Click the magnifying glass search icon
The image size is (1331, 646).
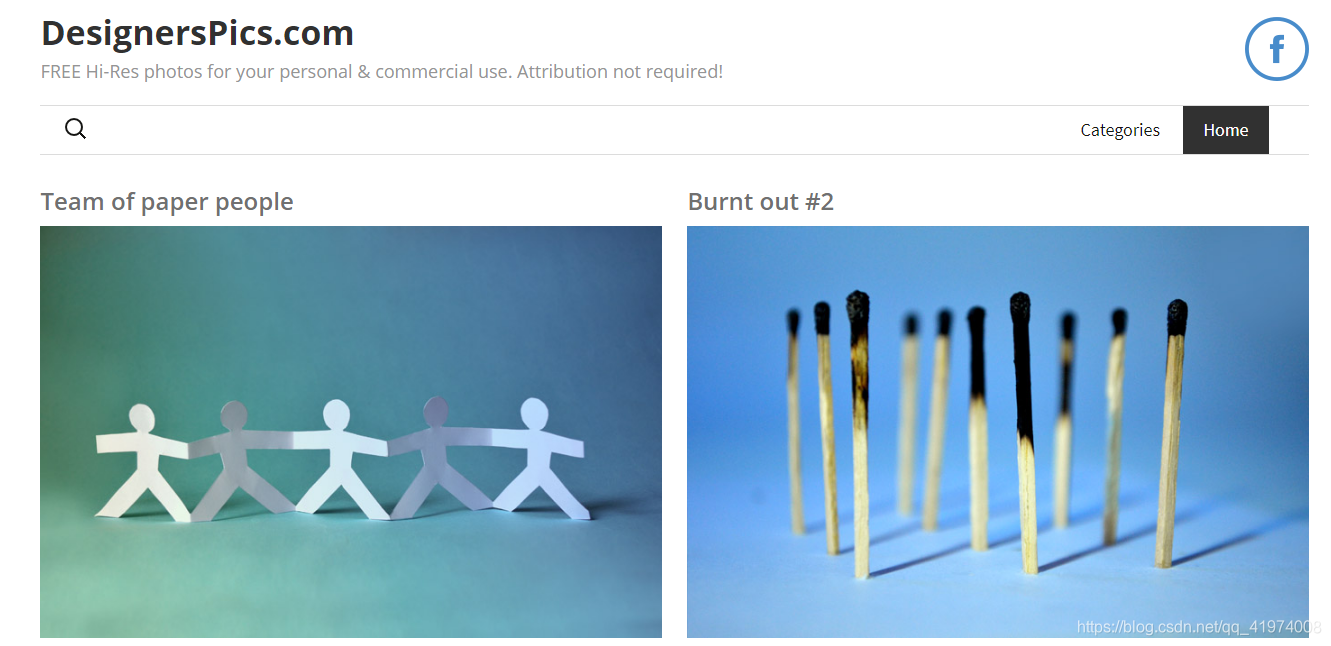75,129
